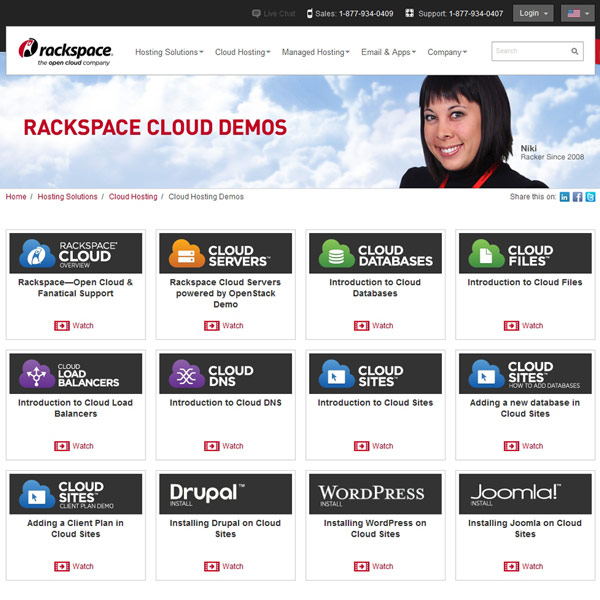The height and width of the screenshot is (600, 600).
Task: Click play icon under Installing Joomla
Action: [511, 566]
